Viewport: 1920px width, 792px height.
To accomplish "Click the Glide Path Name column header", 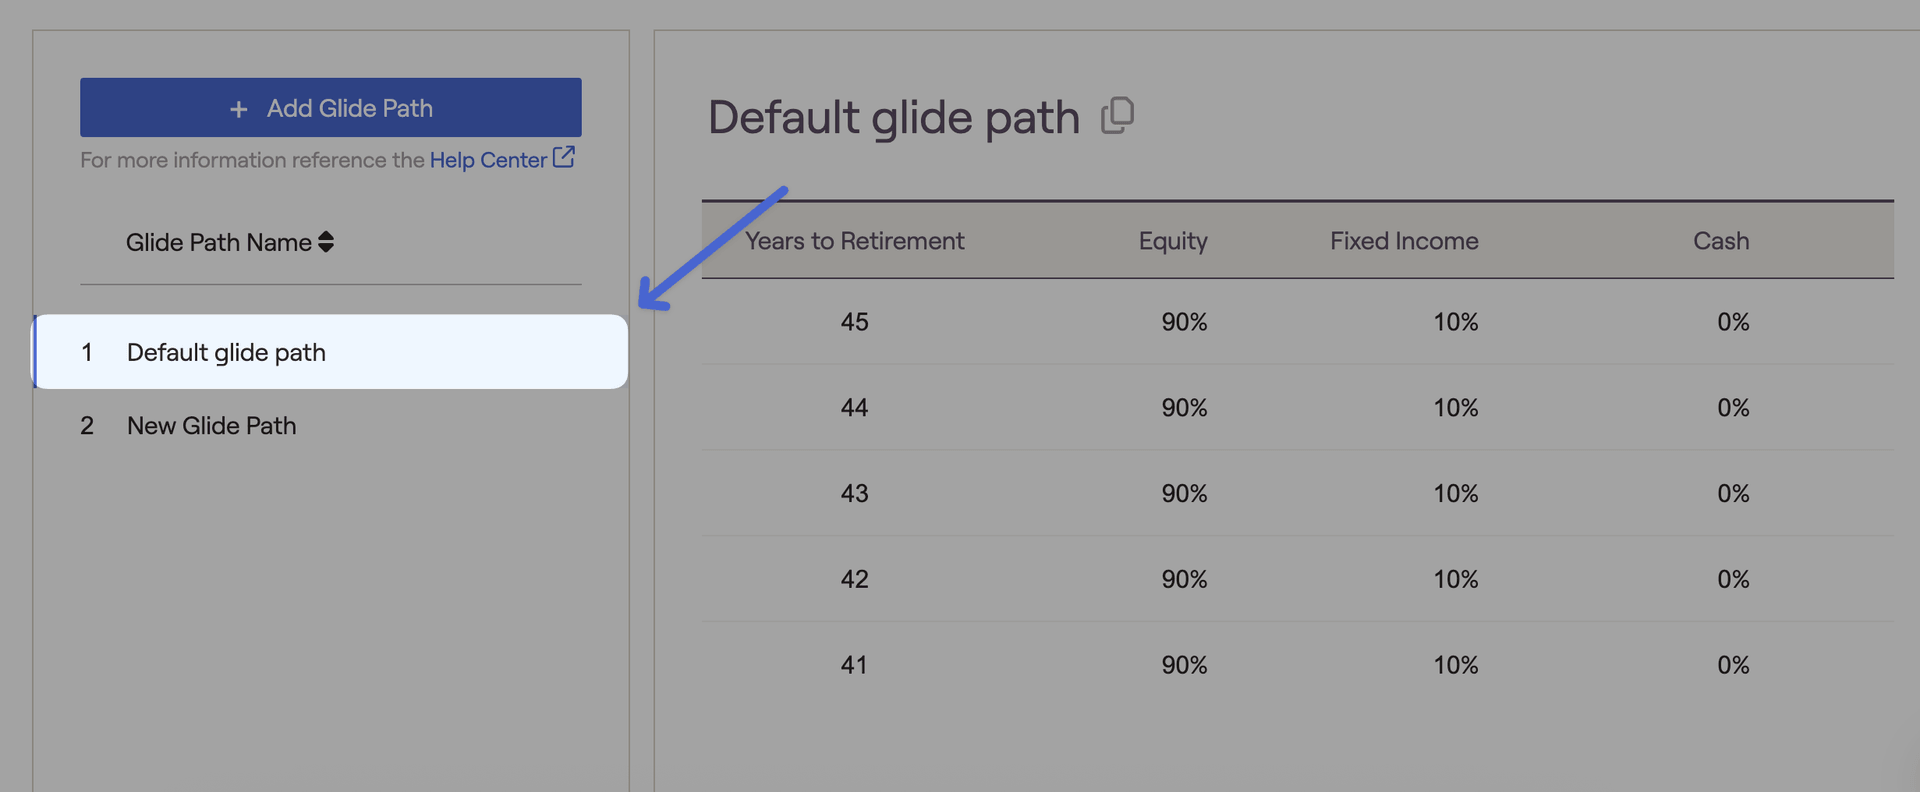I will point(218,242).
